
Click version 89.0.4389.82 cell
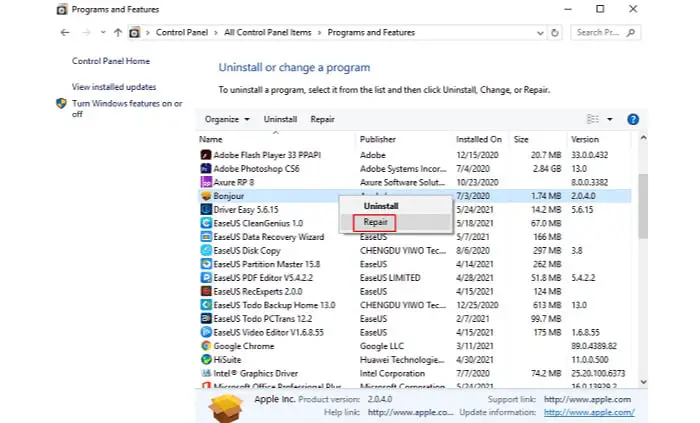[594, 346]
